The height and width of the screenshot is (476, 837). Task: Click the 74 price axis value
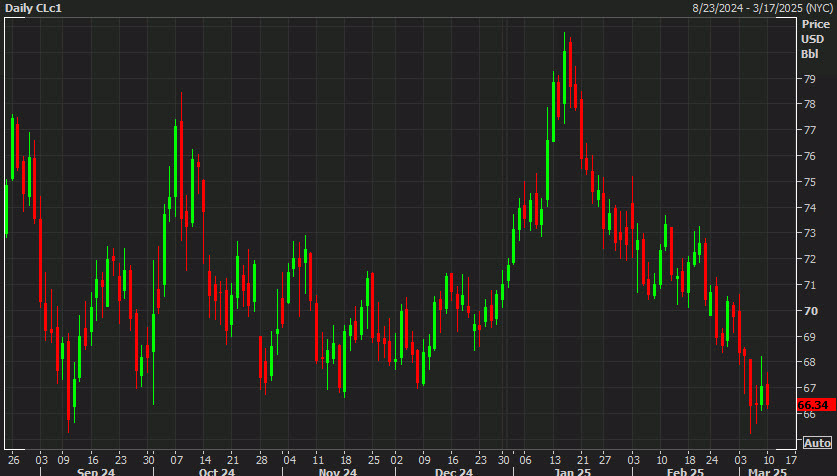pos(810,208)
